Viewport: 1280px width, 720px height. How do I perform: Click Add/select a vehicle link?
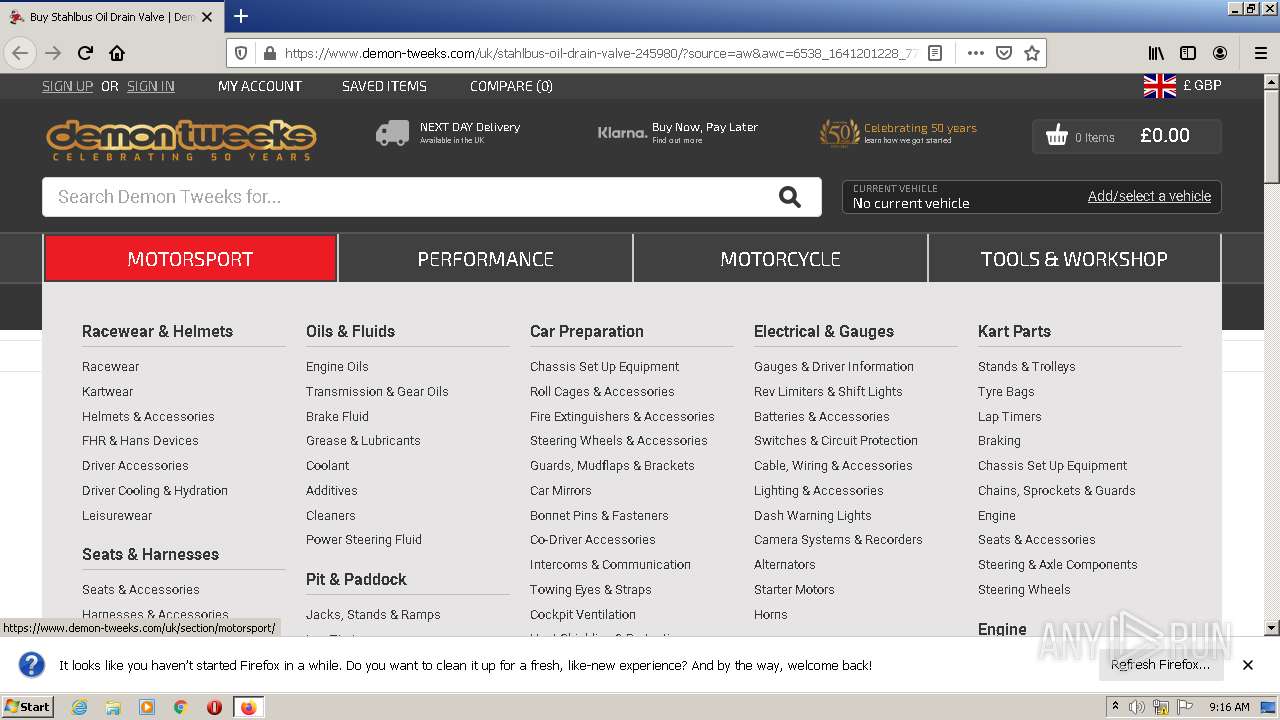click(x=1149, y=196)
